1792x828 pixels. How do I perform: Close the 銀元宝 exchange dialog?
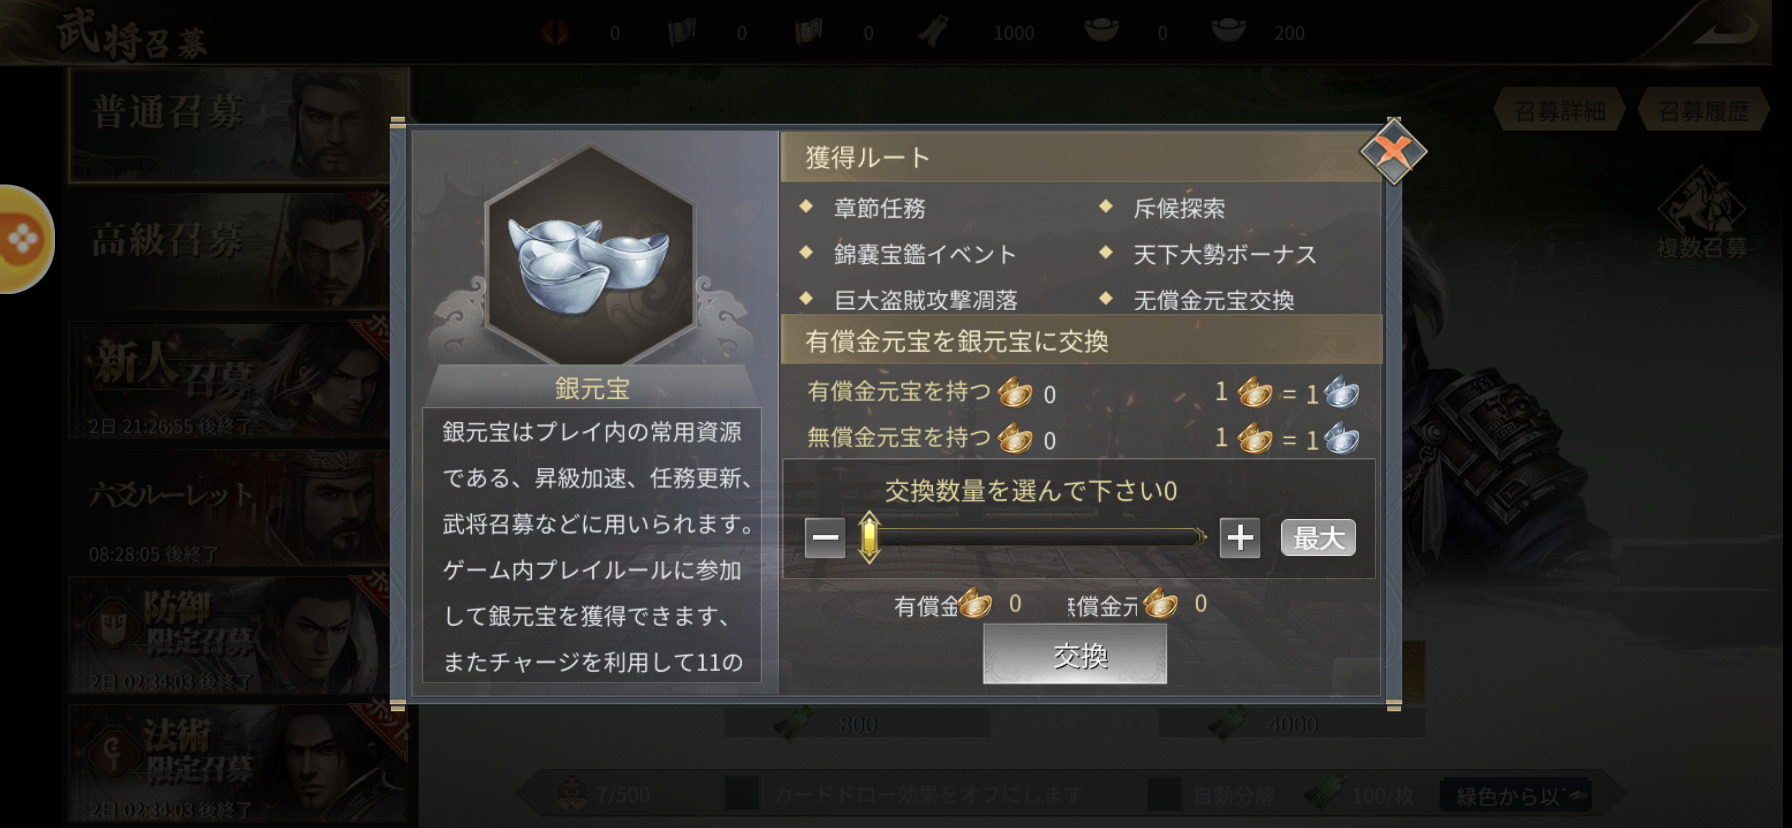click(x=1393, y=152)
